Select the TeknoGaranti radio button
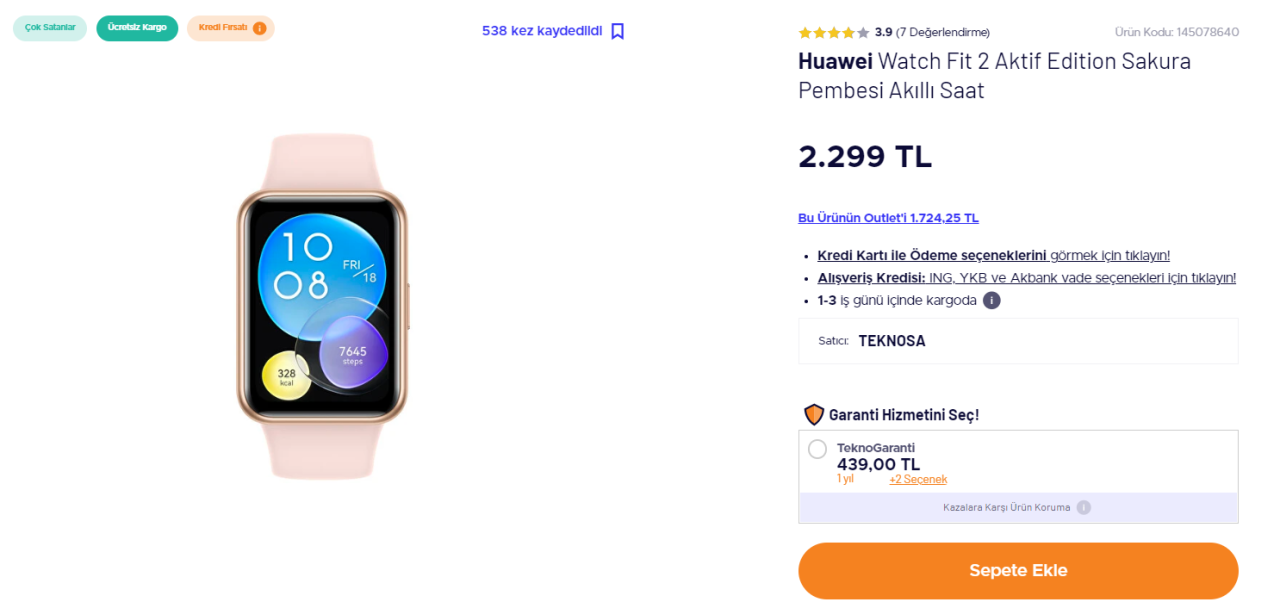 tap(817, 449)
